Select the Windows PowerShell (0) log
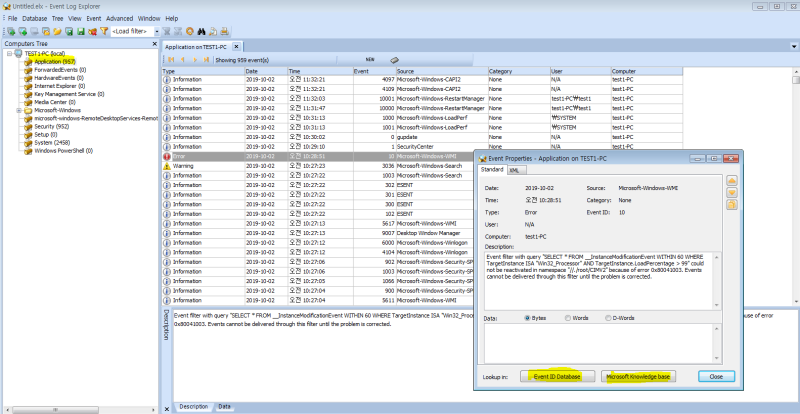The image size is (800, 414). [63, 151]
